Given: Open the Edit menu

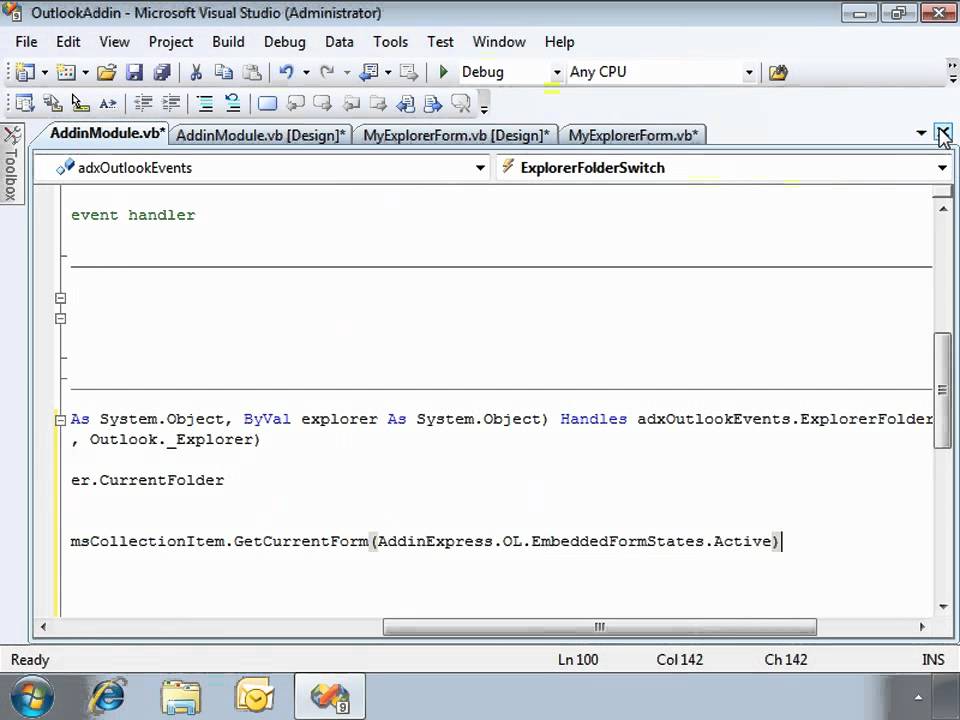Looking at the screenshot, I should [68, 42].
